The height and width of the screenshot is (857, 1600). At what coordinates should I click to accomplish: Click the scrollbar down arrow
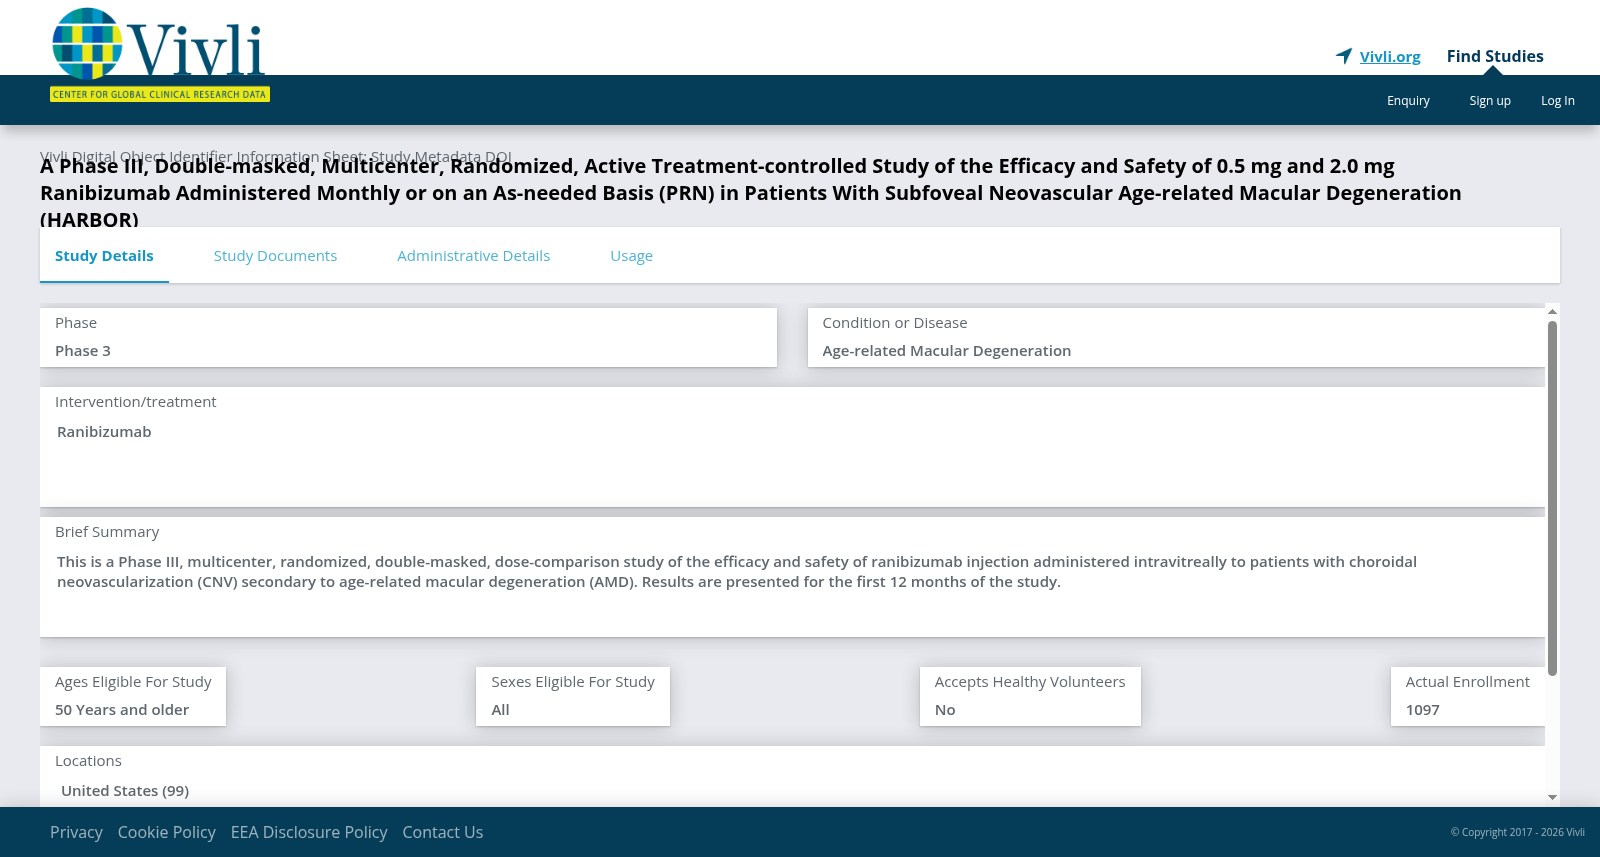click(1552, 797)
